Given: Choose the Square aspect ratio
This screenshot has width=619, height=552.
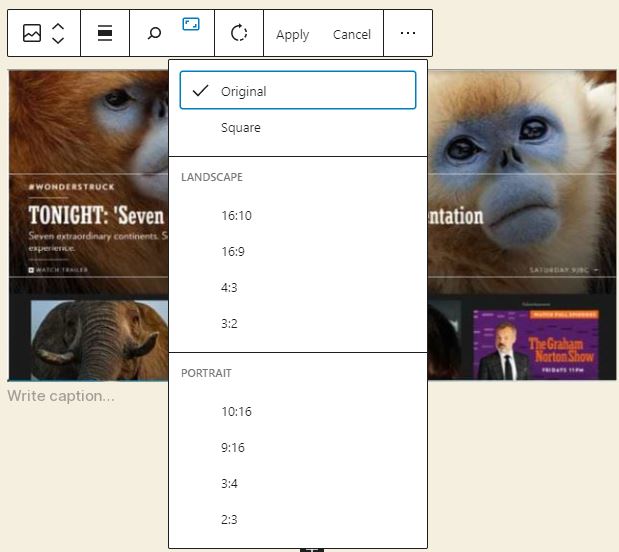Looking at the screenshot, I should (298, 128).
